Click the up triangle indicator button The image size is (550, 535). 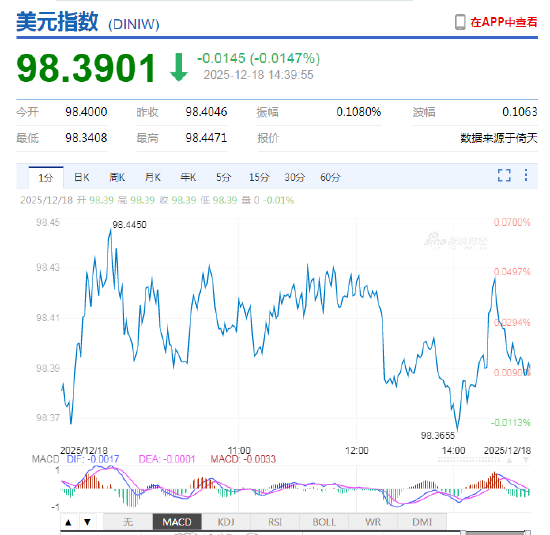[x=69, y=522]
